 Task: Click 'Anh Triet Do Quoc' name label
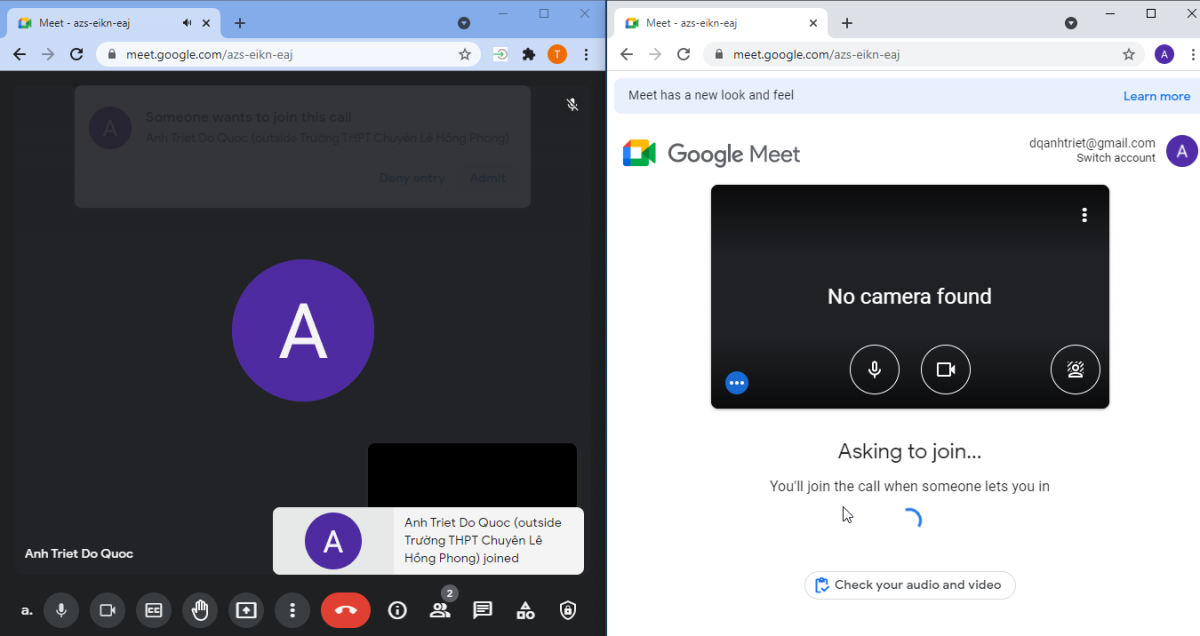pyautogui.click(x=79, y=553)
